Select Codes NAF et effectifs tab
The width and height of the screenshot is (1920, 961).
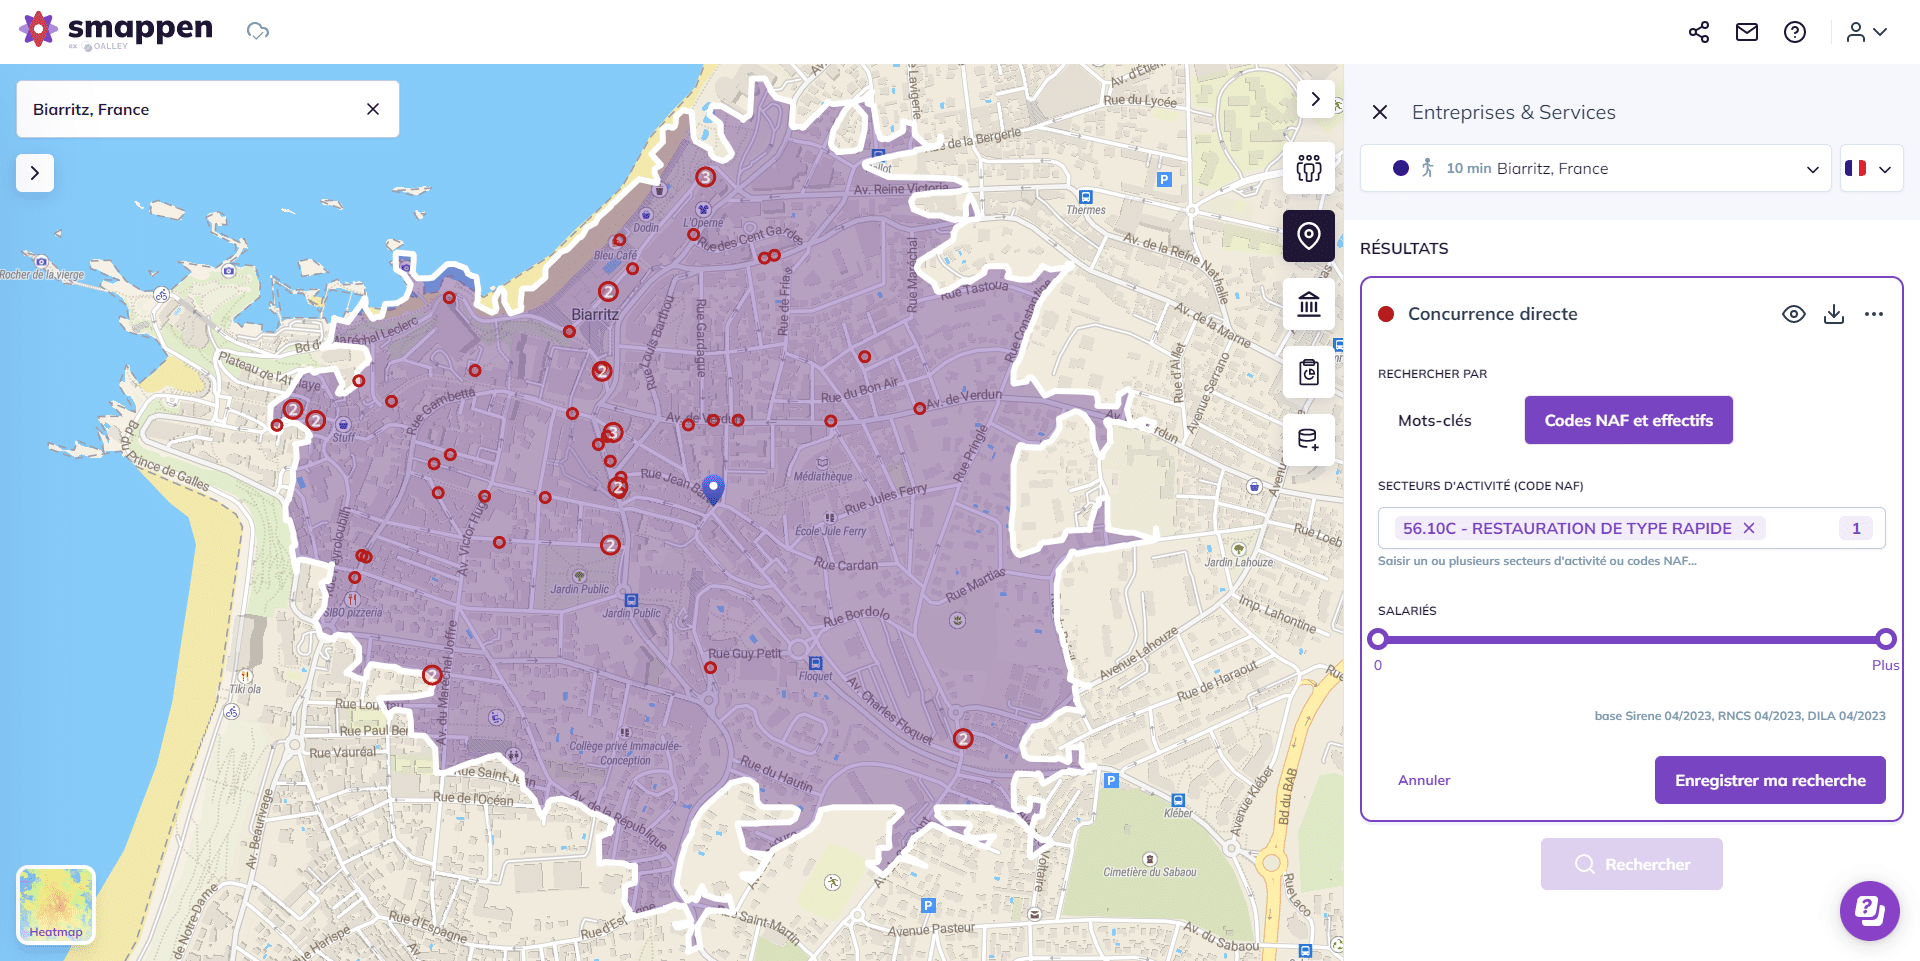pos(1628,421)
